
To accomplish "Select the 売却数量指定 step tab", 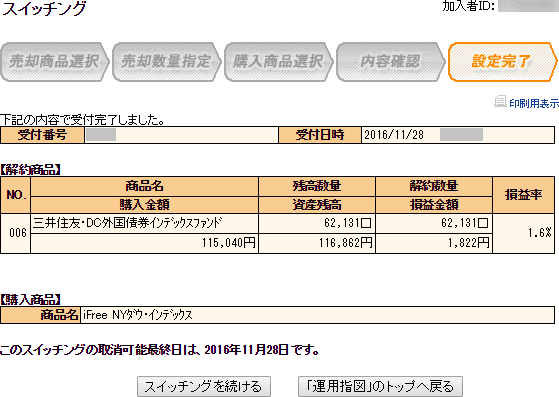I will coord(166,62).
